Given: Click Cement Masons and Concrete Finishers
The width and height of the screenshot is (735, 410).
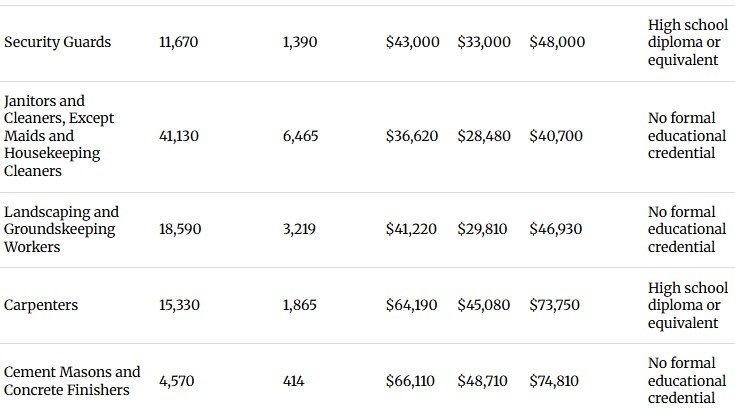Looking at the screenshot, I should click(x=72, y=381).
